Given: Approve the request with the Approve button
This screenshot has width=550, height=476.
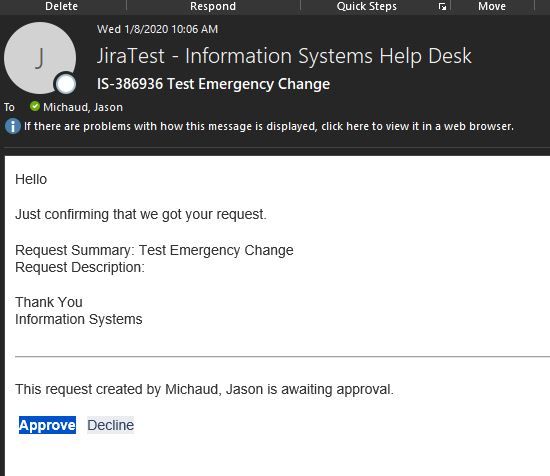Looking at the screenshot, I should (47, 425).
